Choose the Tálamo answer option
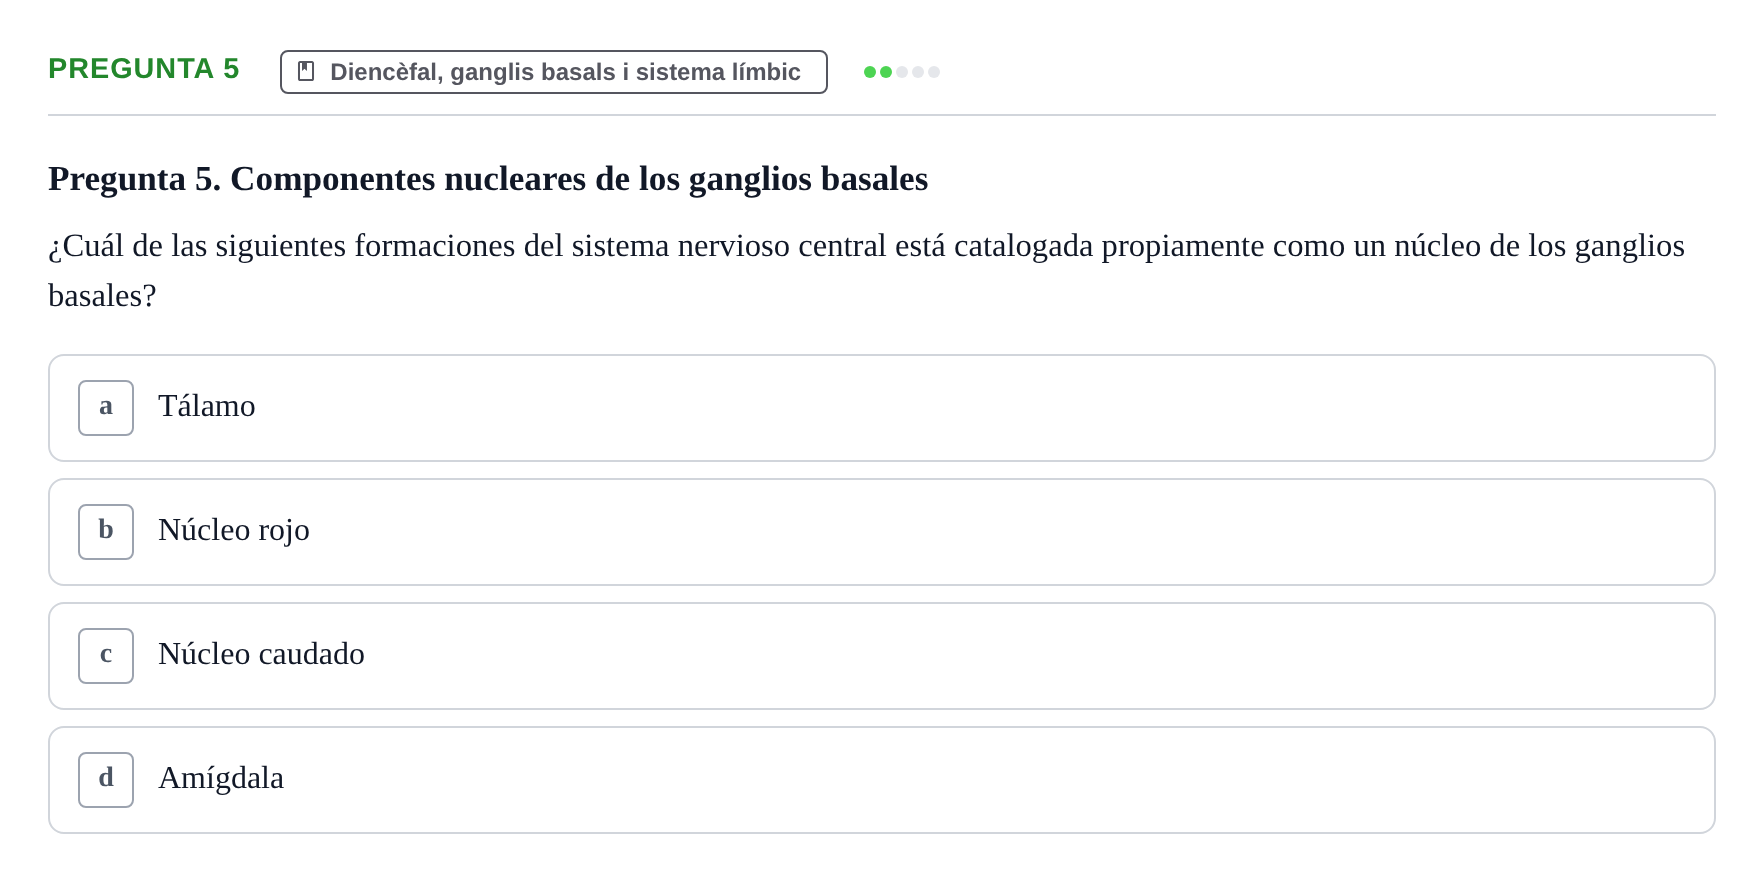 tap(882, 408)
